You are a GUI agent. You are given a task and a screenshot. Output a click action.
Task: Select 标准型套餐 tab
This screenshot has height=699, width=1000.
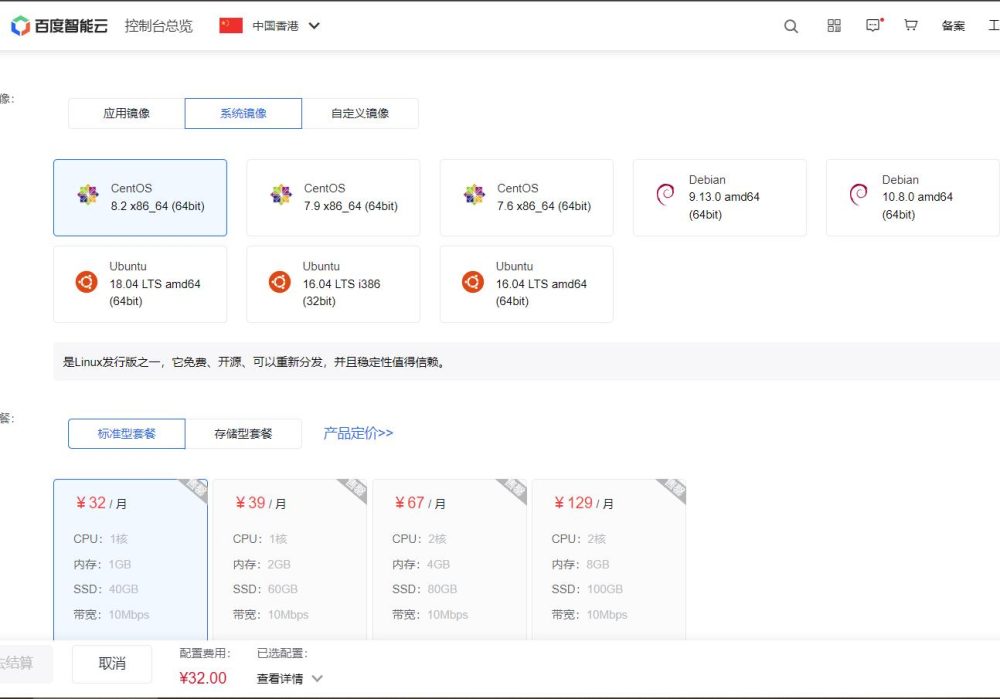[126, 434]
